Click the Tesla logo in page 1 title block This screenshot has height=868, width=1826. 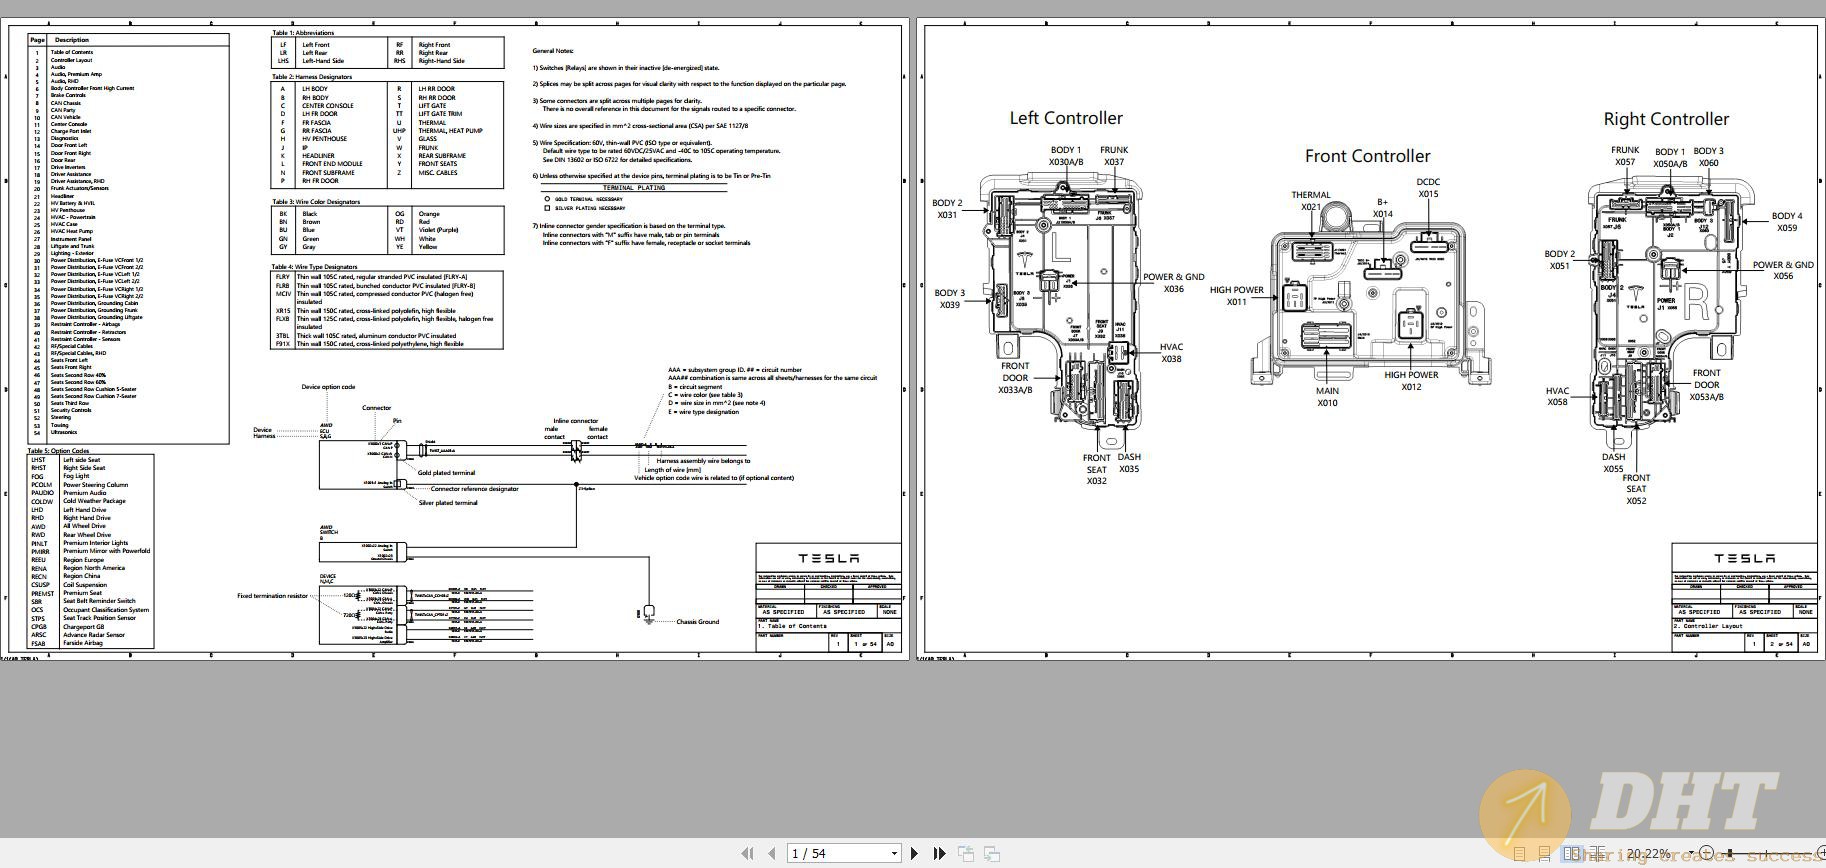pos(828,558)
